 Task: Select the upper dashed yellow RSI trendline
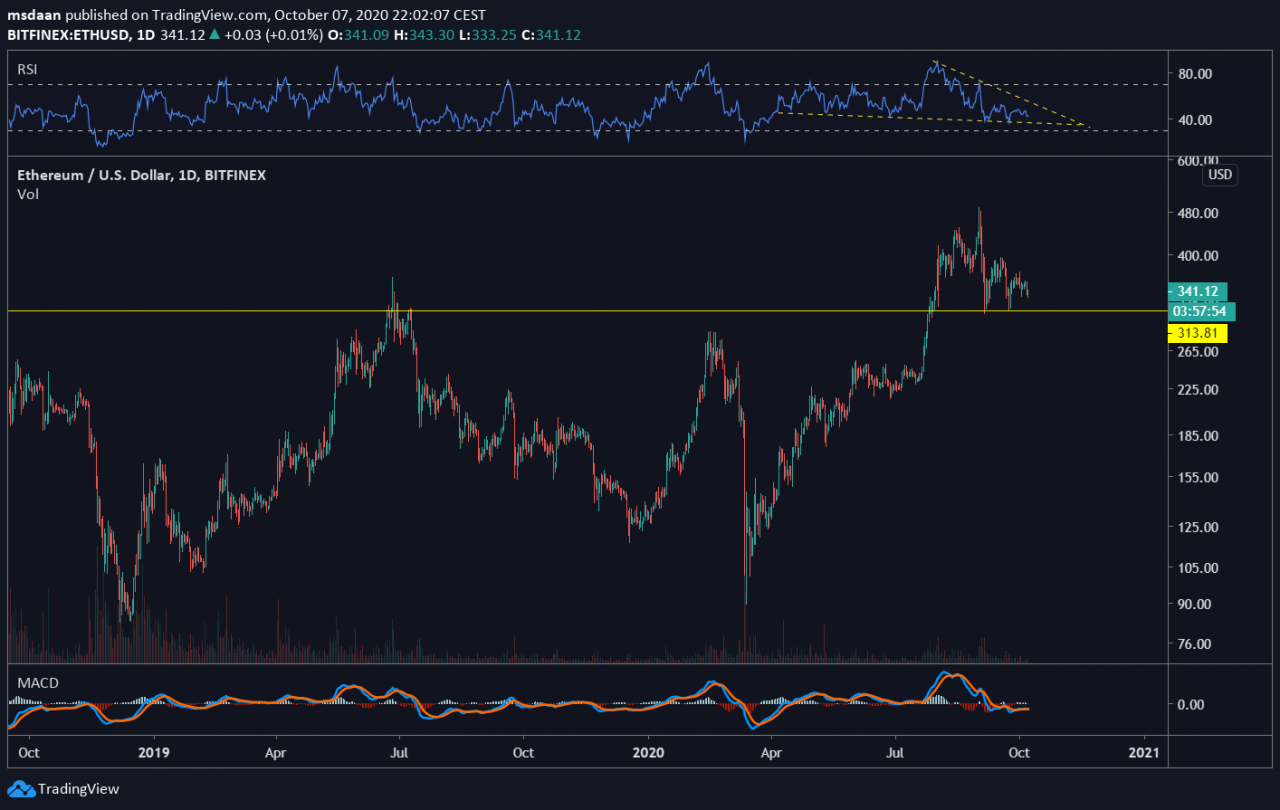tap(1010, 94)
